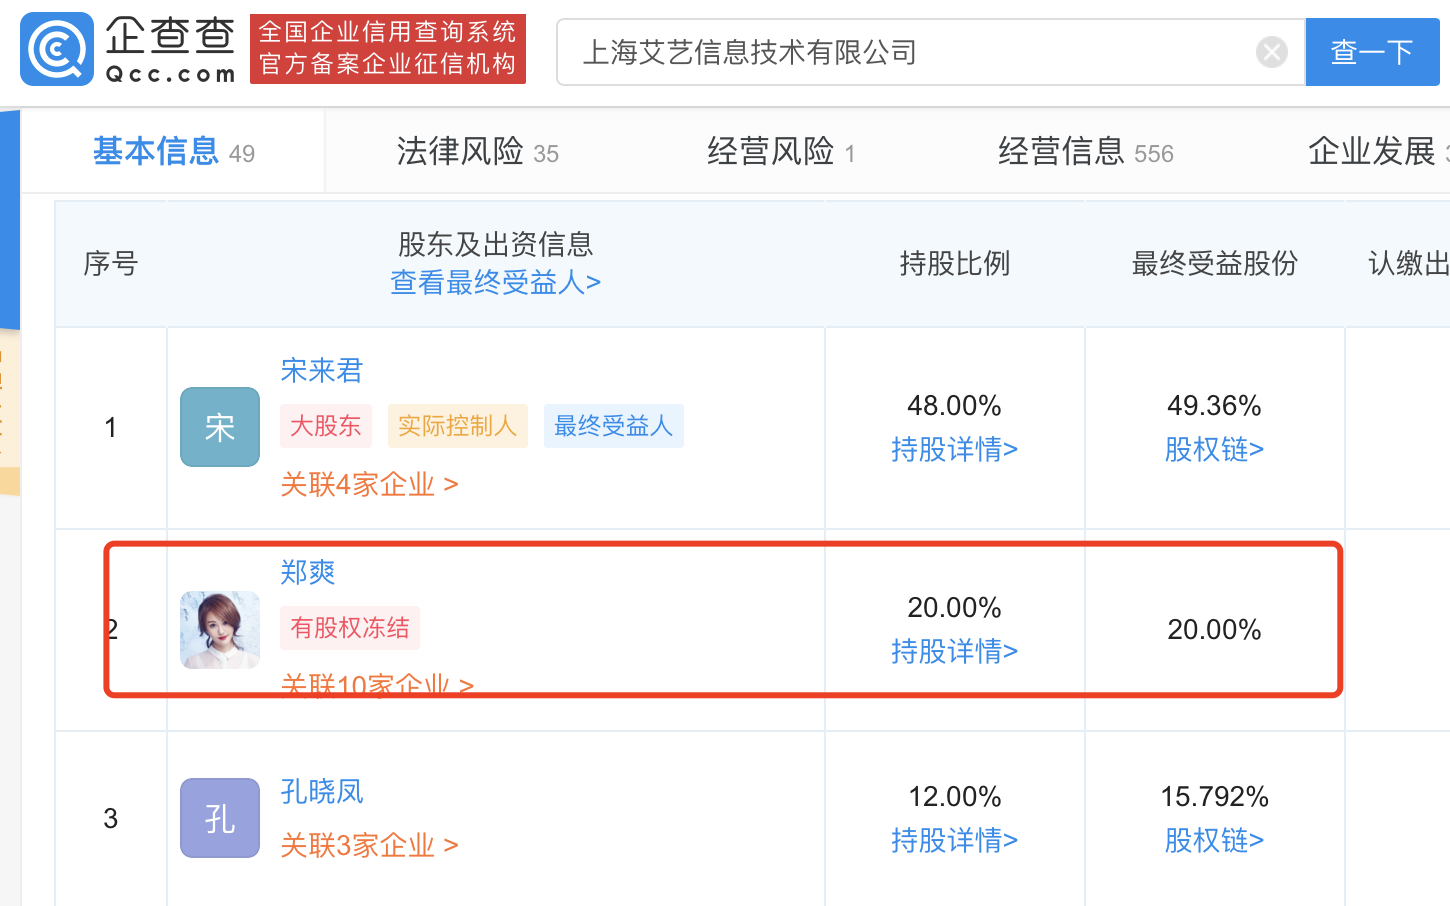
Task: Click the 有股权冻结 tag on 郑爽
Action: 350,628
